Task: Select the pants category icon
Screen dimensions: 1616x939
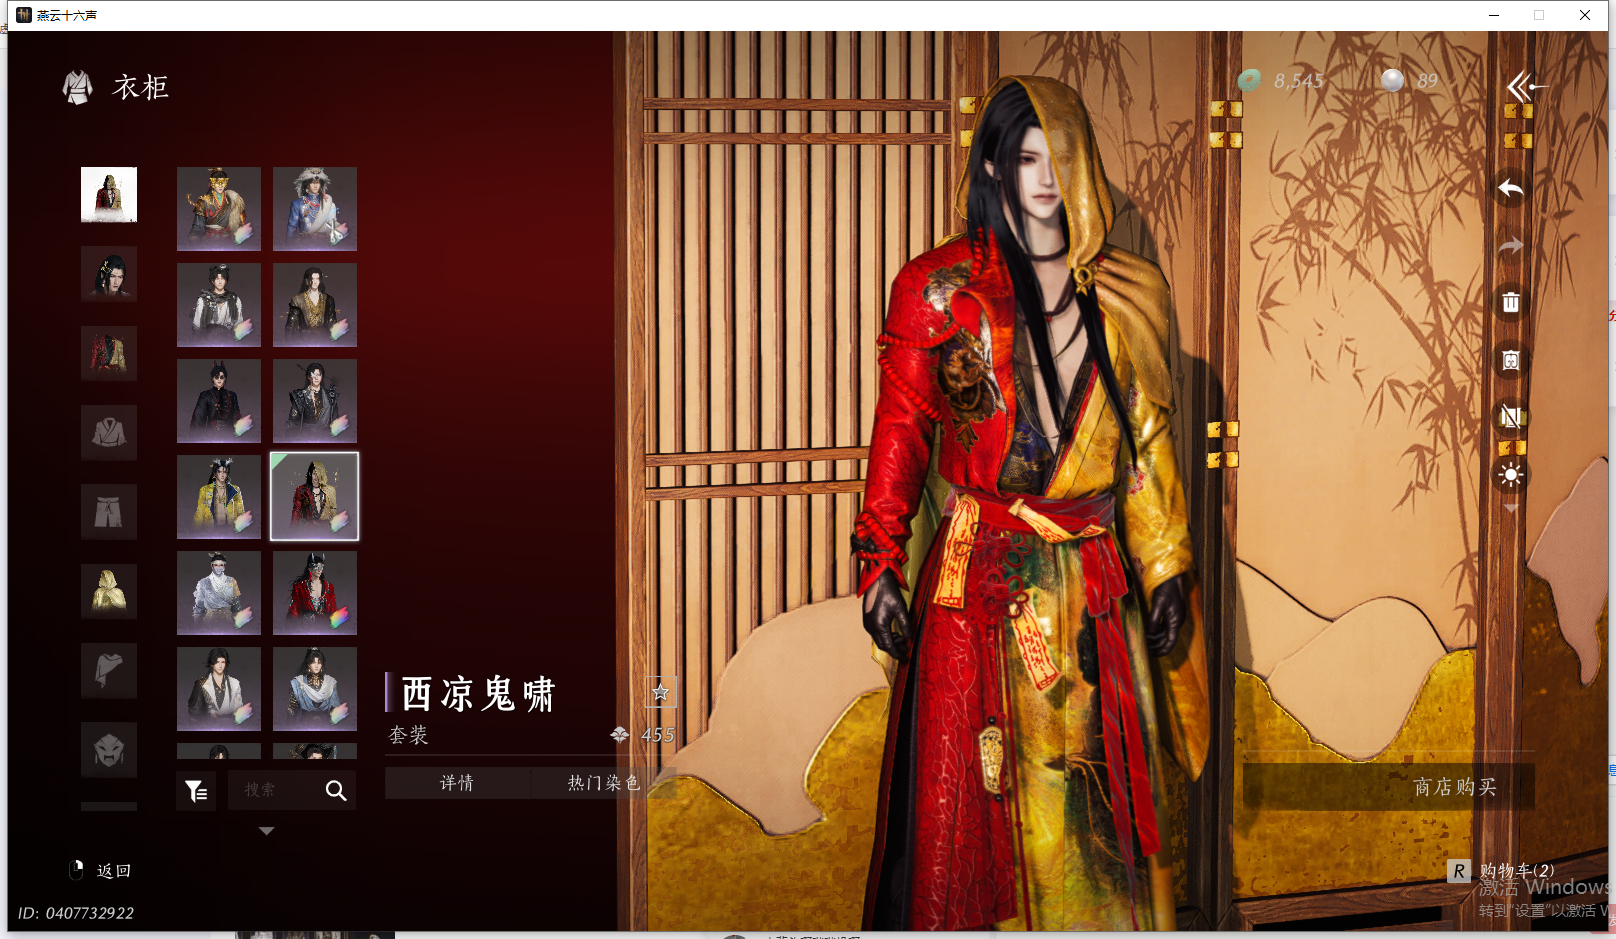Action: 109,512
